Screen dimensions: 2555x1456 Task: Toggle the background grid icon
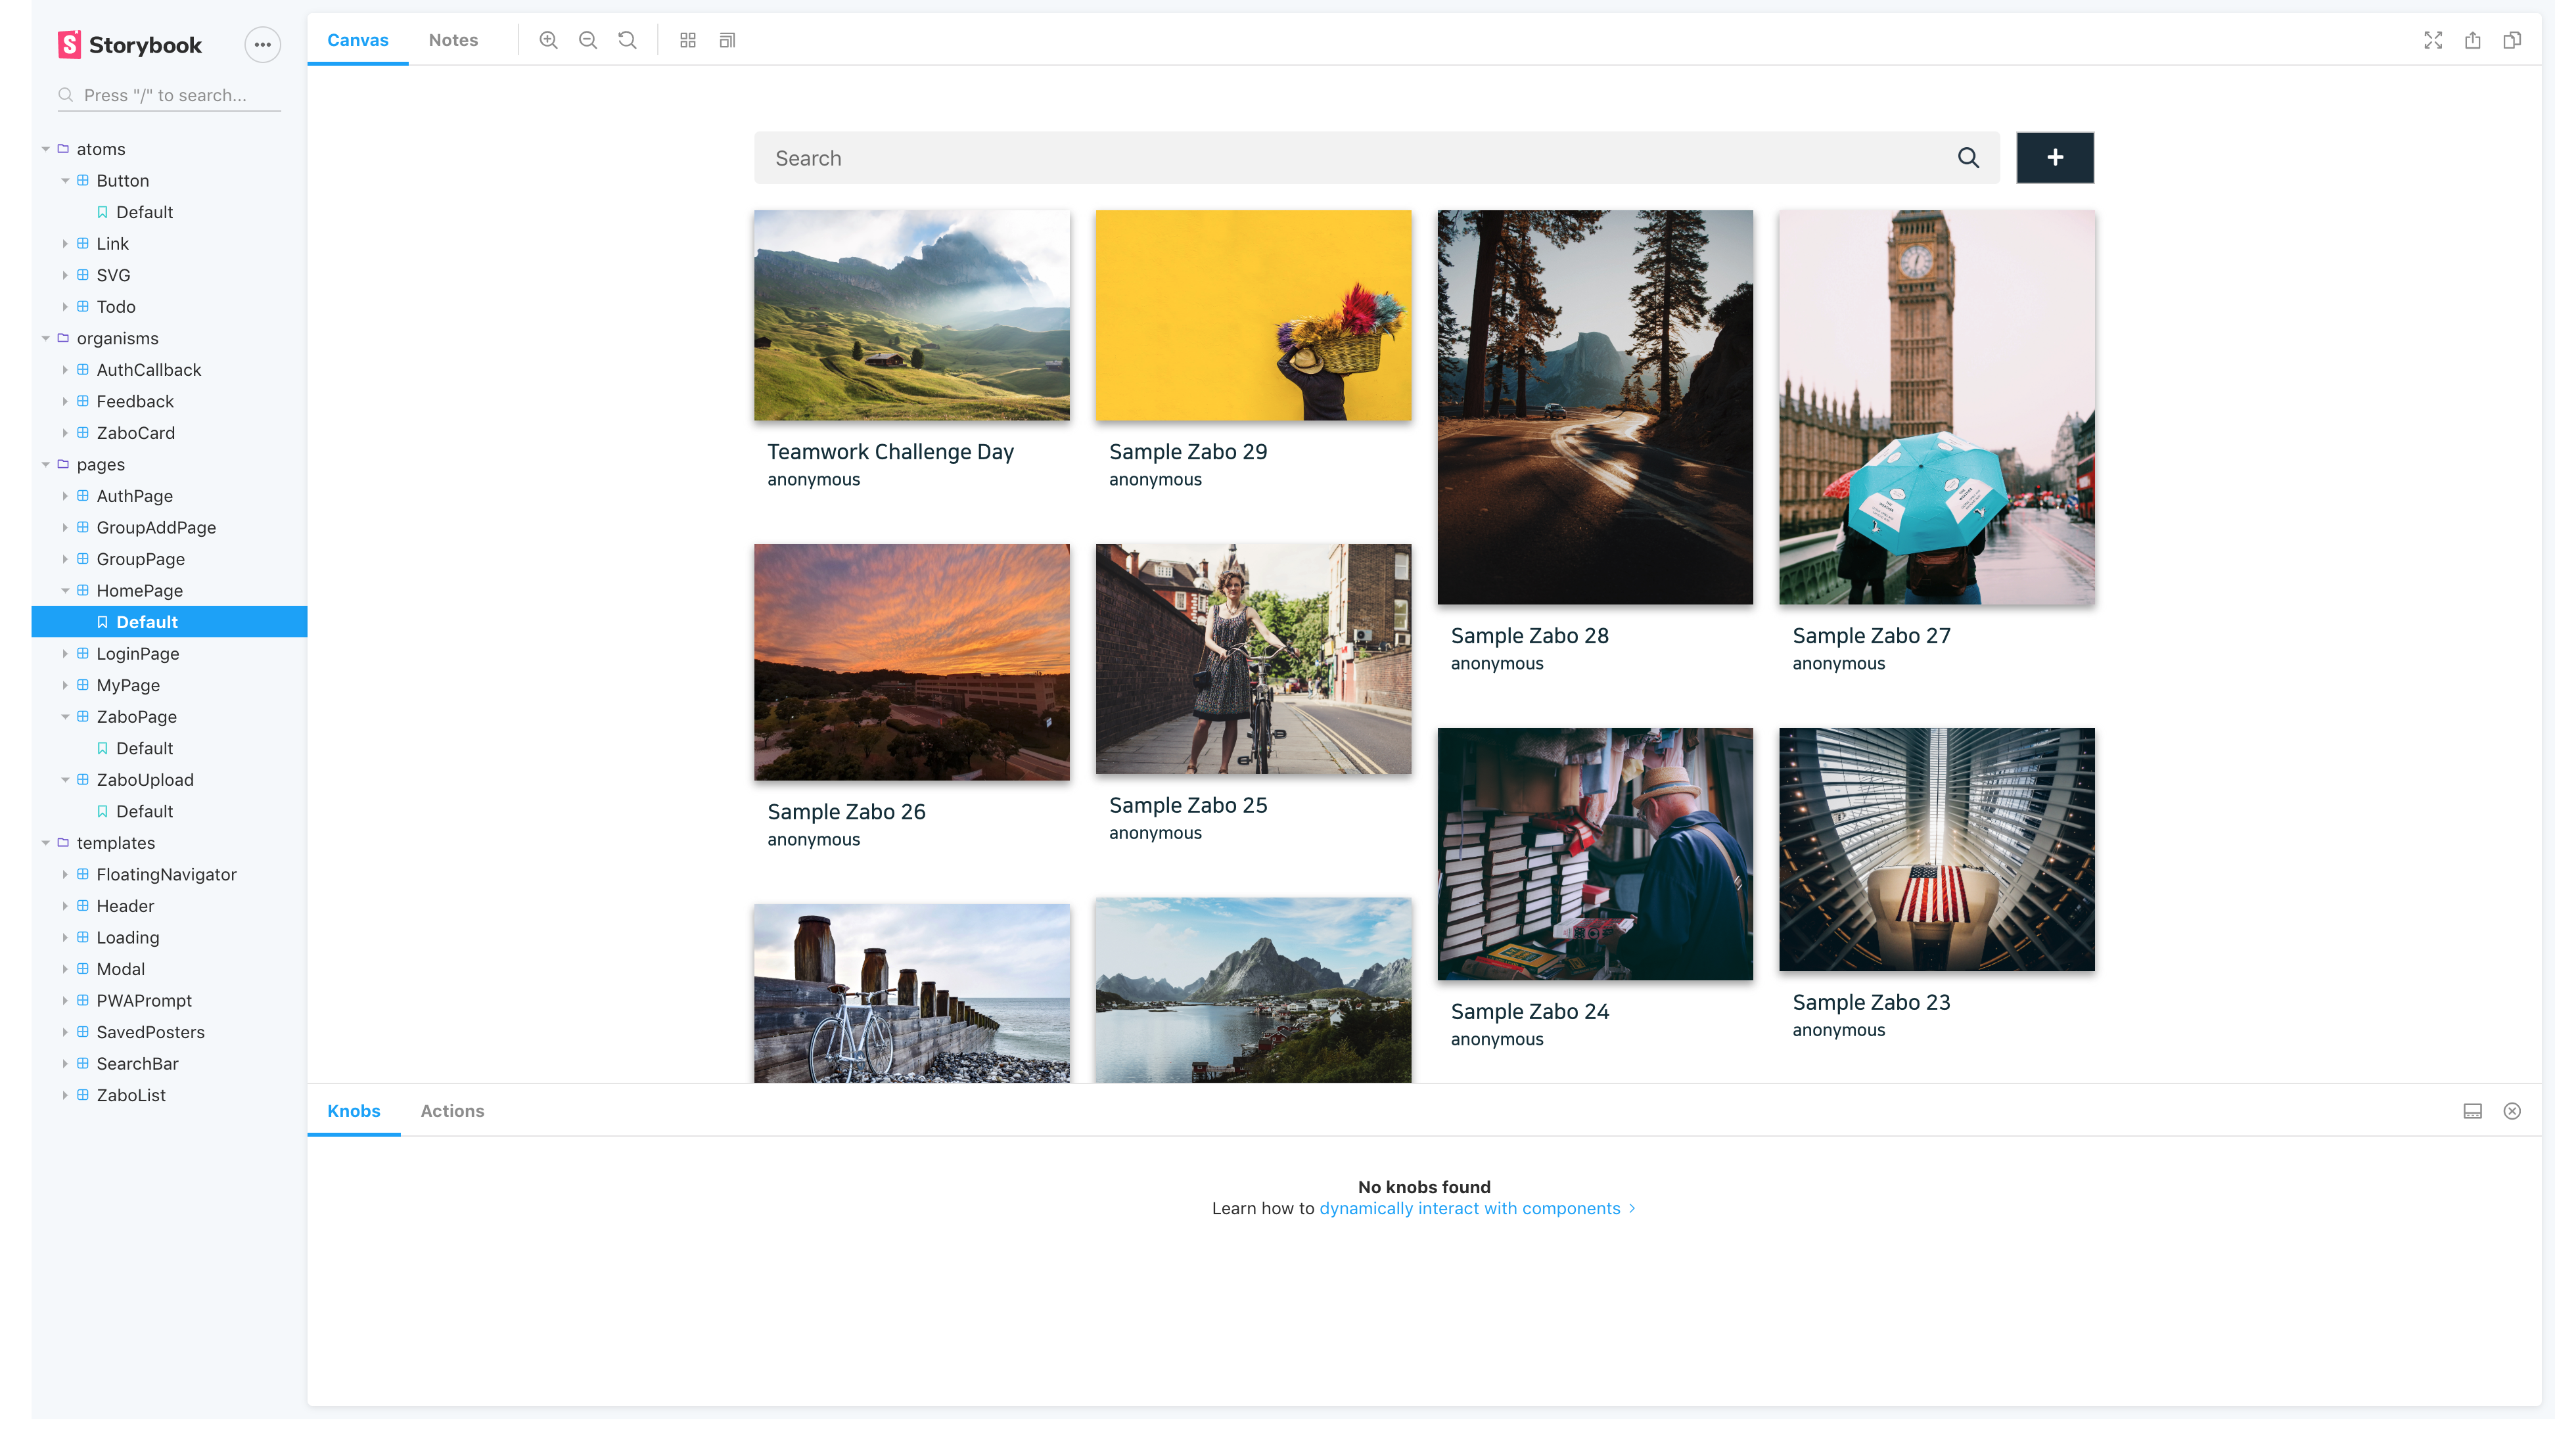tap(688, 40)
